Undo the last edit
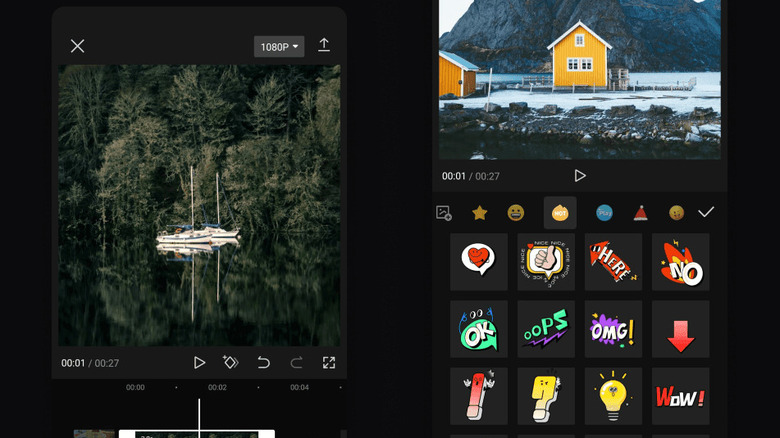 263,363
